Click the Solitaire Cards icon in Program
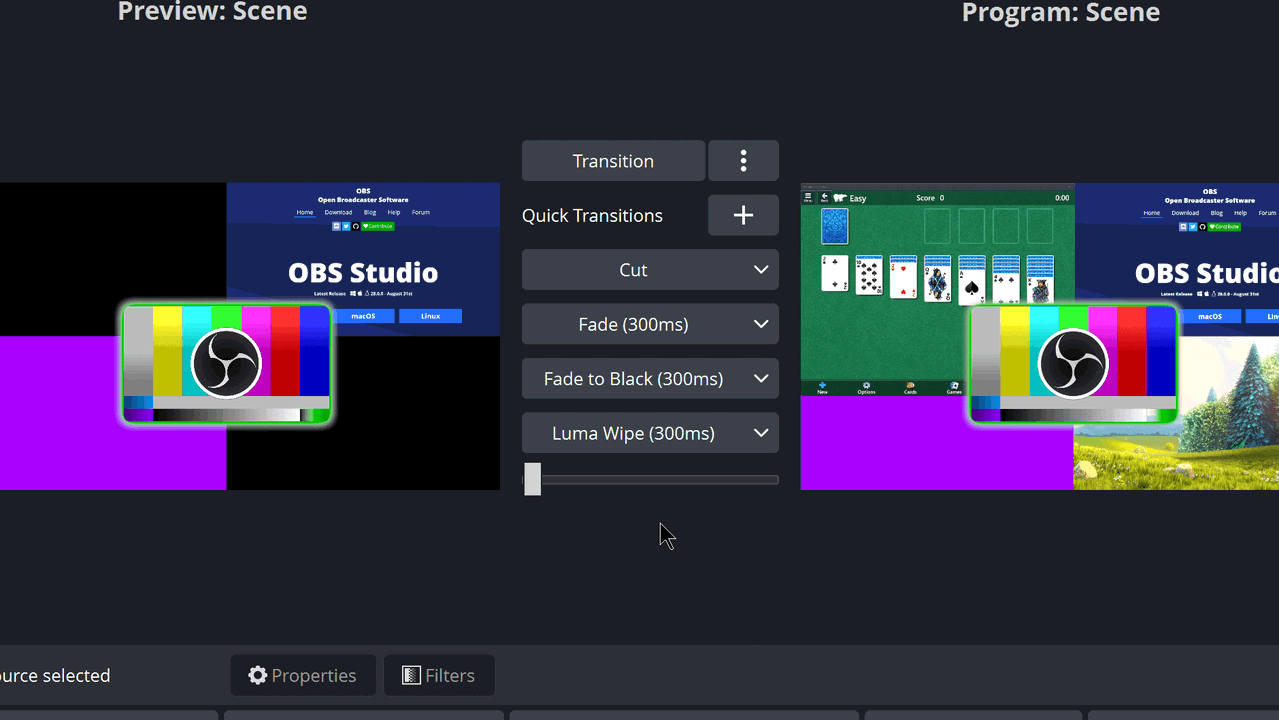This screenshot has width=1279, height=720. (x=910, y=387)
